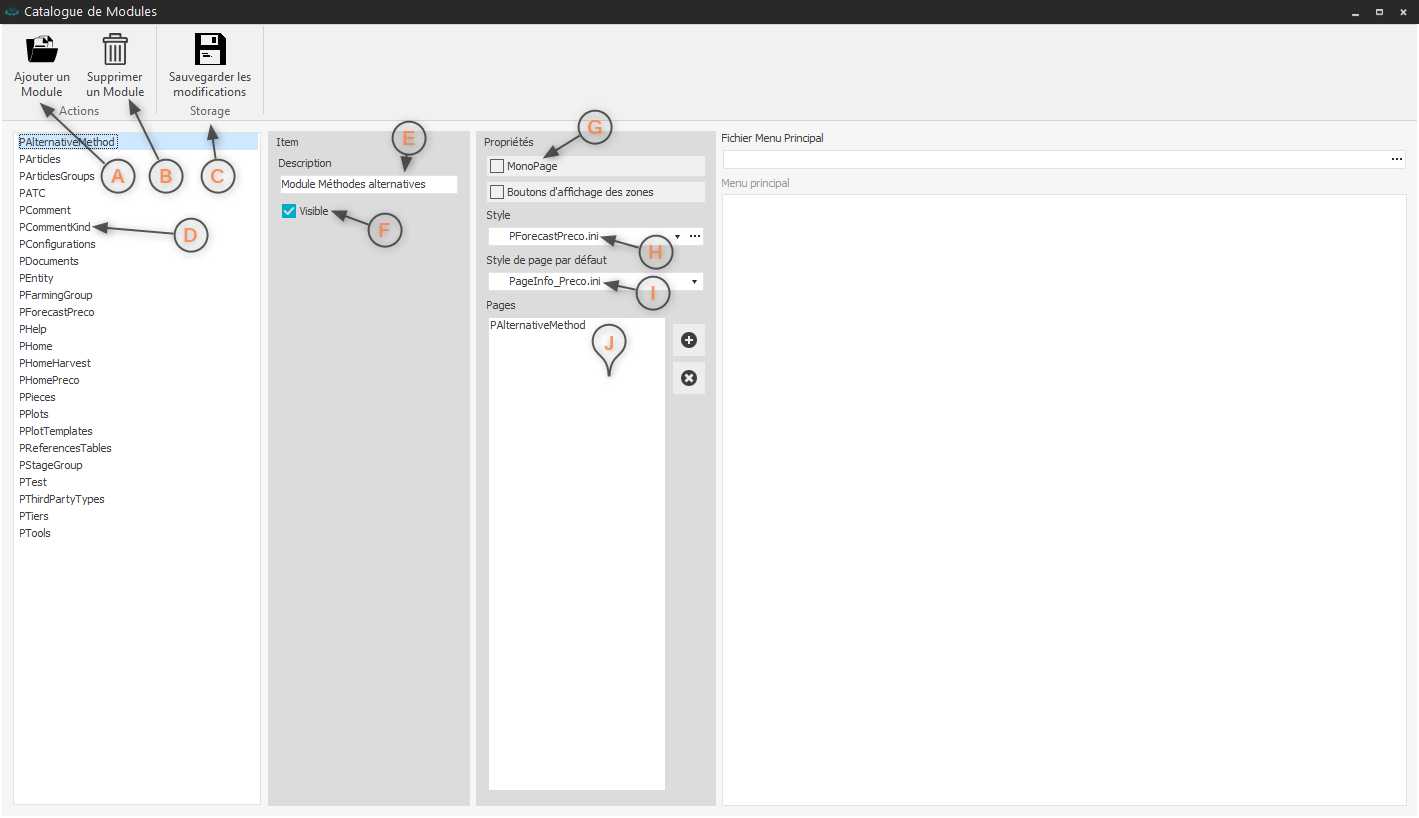Uncheck the Visible checkbox
The width and height of the screenshot is (1419, 818).
(289, 211)
